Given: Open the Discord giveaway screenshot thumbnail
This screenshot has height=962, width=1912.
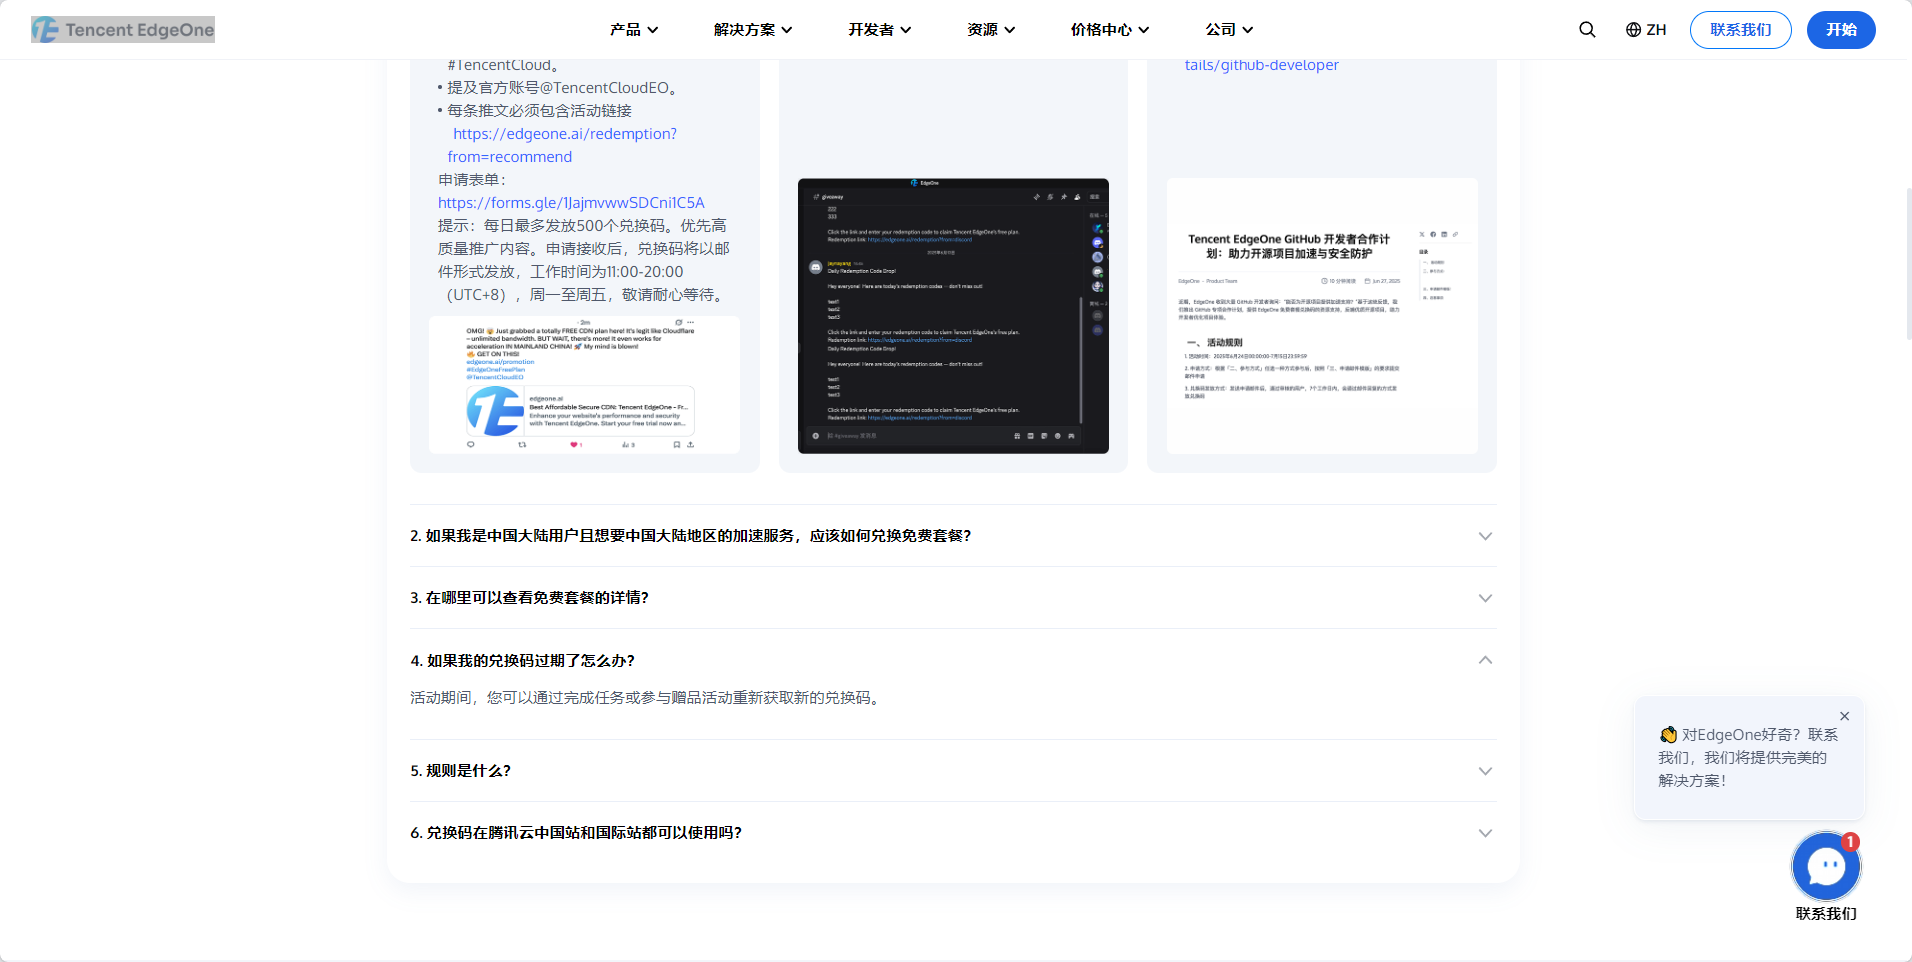Looking at the screenshot, I should point(953,316).
